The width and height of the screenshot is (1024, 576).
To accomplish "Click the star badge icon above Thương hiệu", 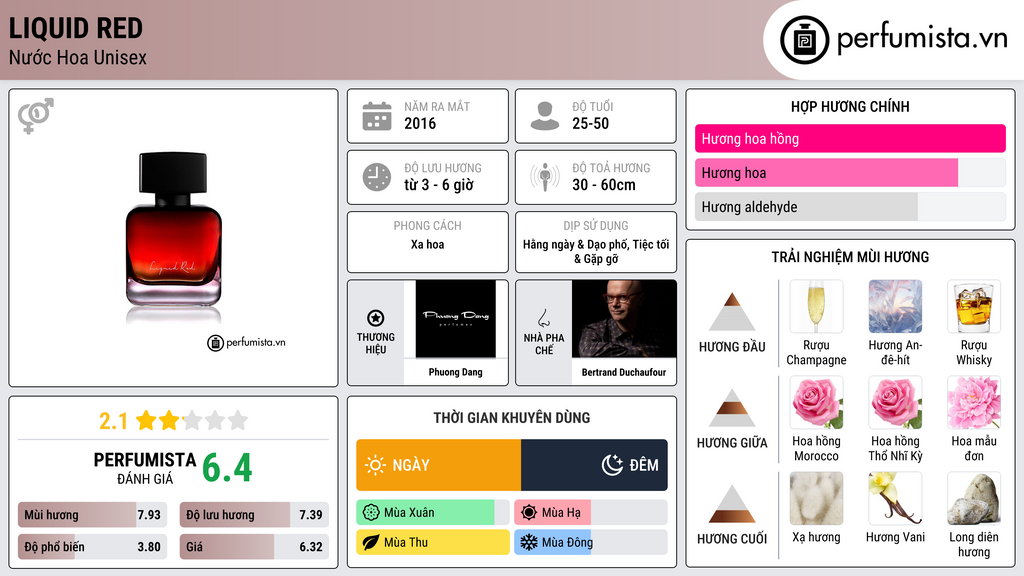I will point(376,318).
